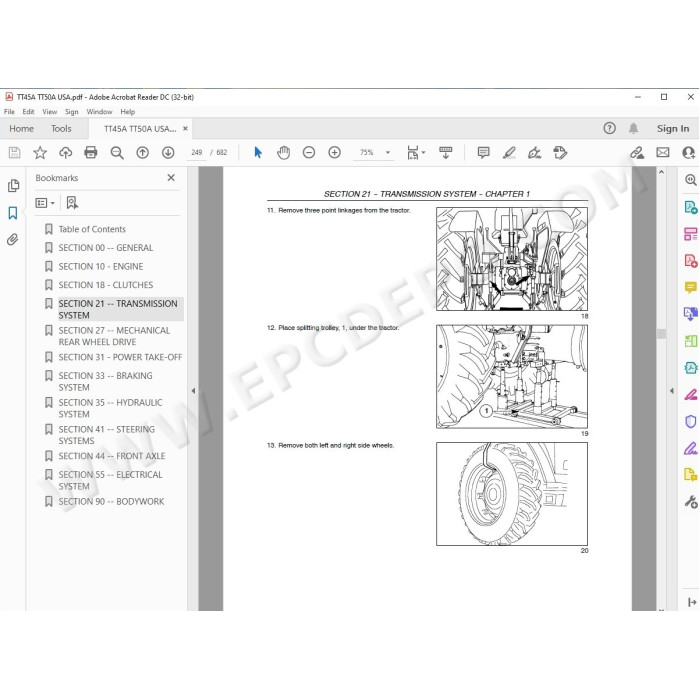
Task: Go to next page arrow
Action: (168, 153)
